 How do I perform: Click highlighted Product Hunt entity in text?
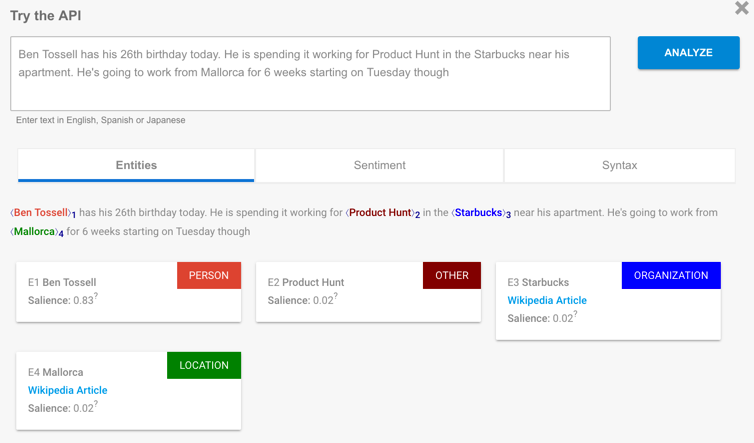click(380, 213)
